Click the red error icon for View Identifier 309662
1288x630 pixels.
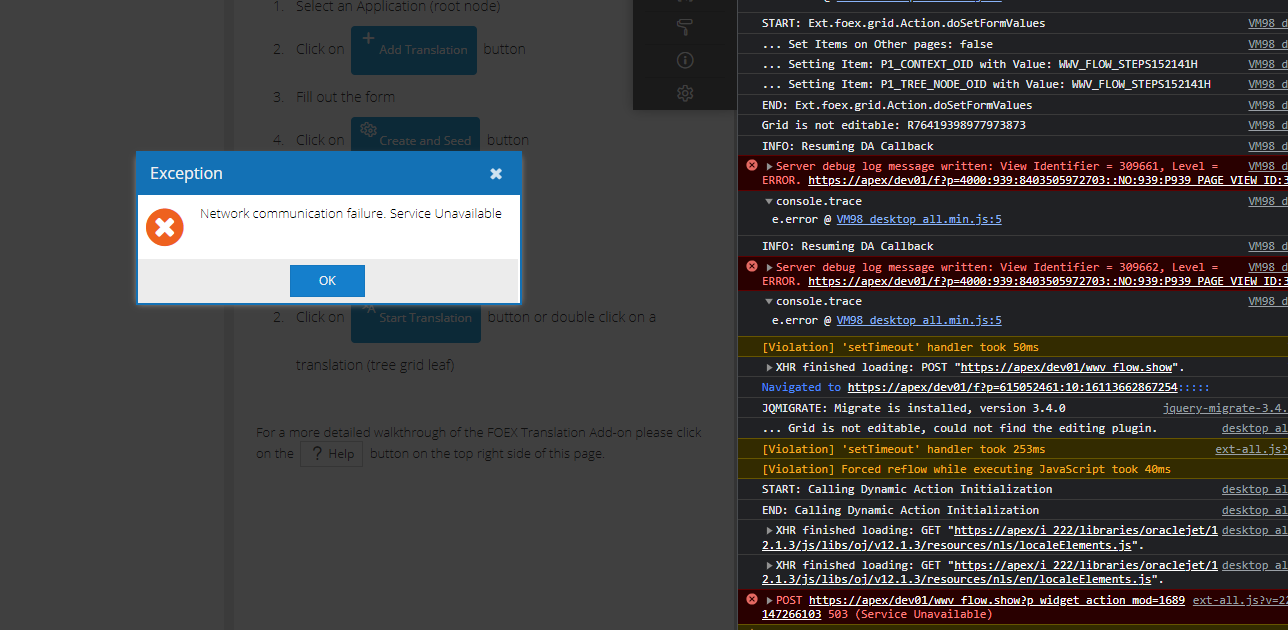(x=752, y=267)
